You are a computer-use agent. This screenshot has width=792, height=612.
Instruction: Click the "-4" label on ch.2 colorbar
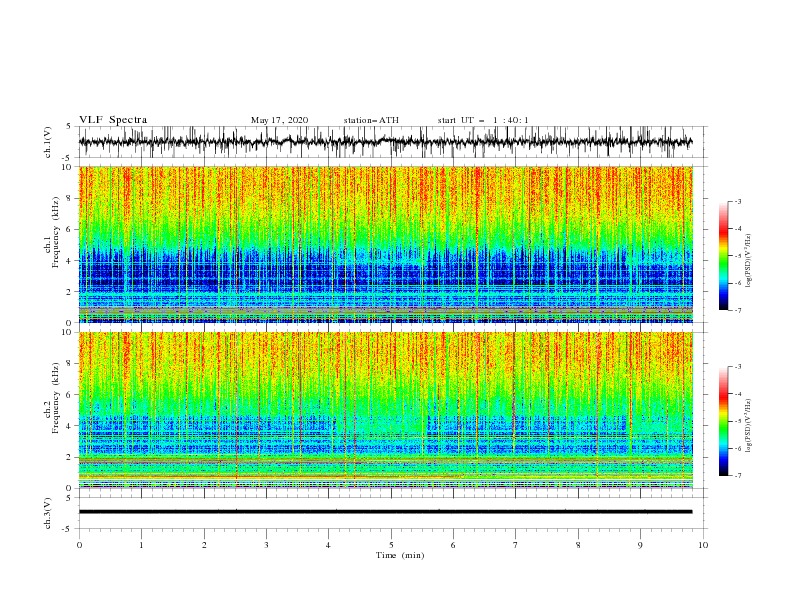coord(738,394)
